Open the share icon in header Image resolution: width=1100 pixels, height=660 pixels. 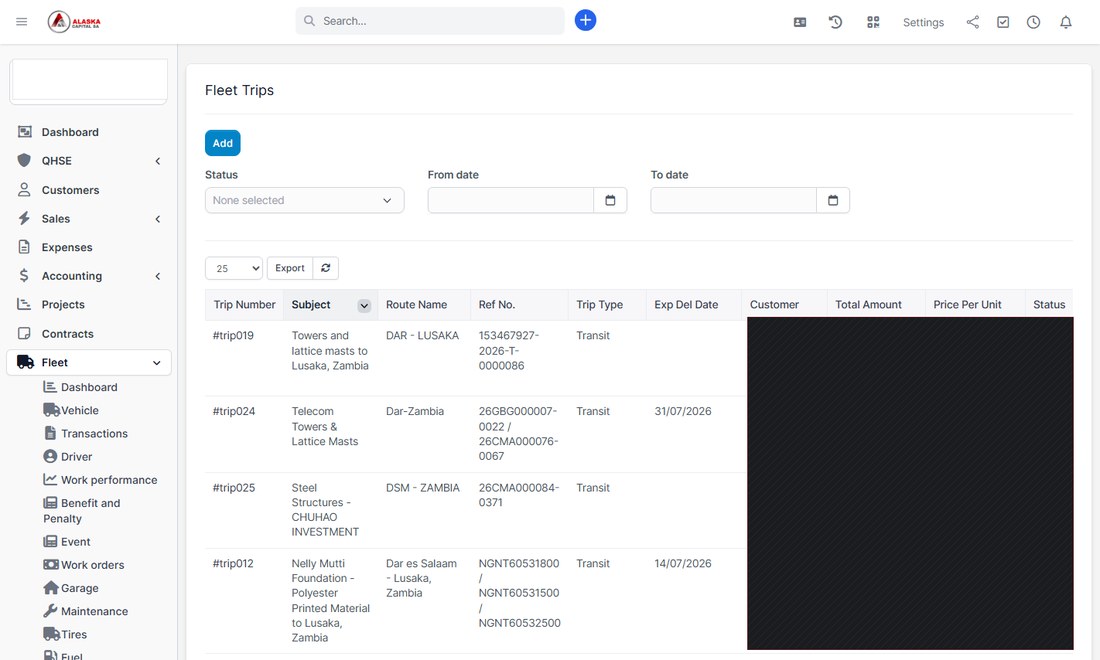click(x=972, y=22)
